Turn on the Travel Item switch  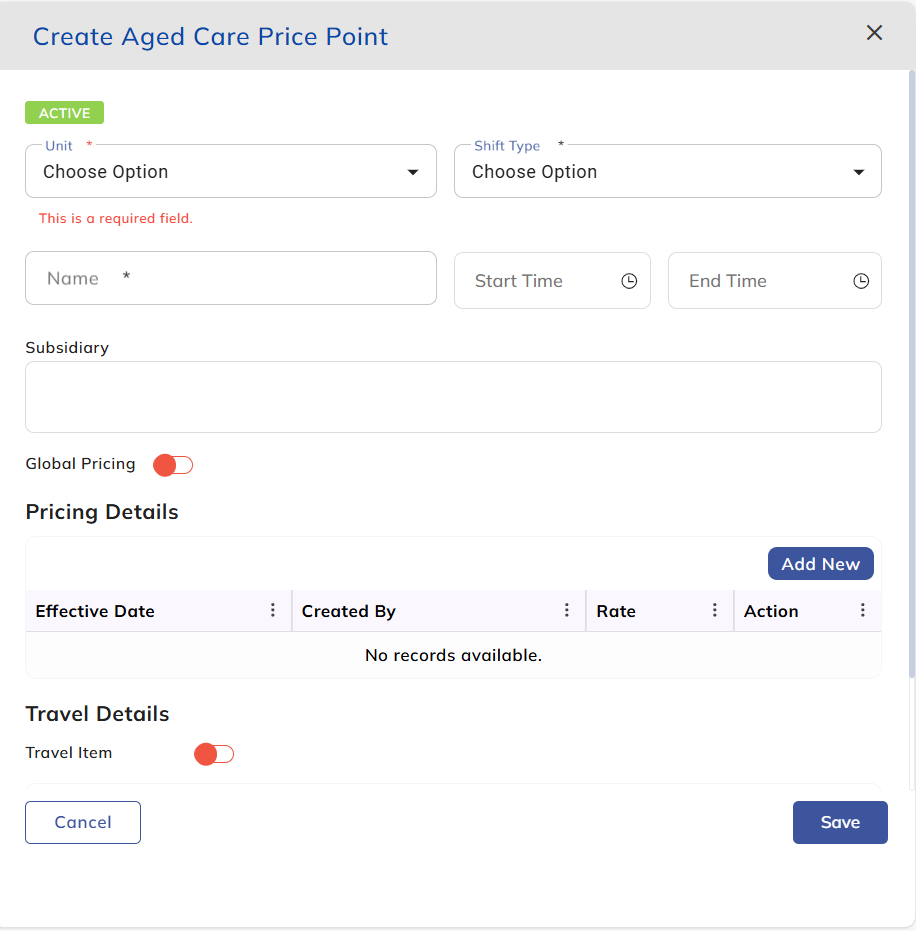coord(214,754)
